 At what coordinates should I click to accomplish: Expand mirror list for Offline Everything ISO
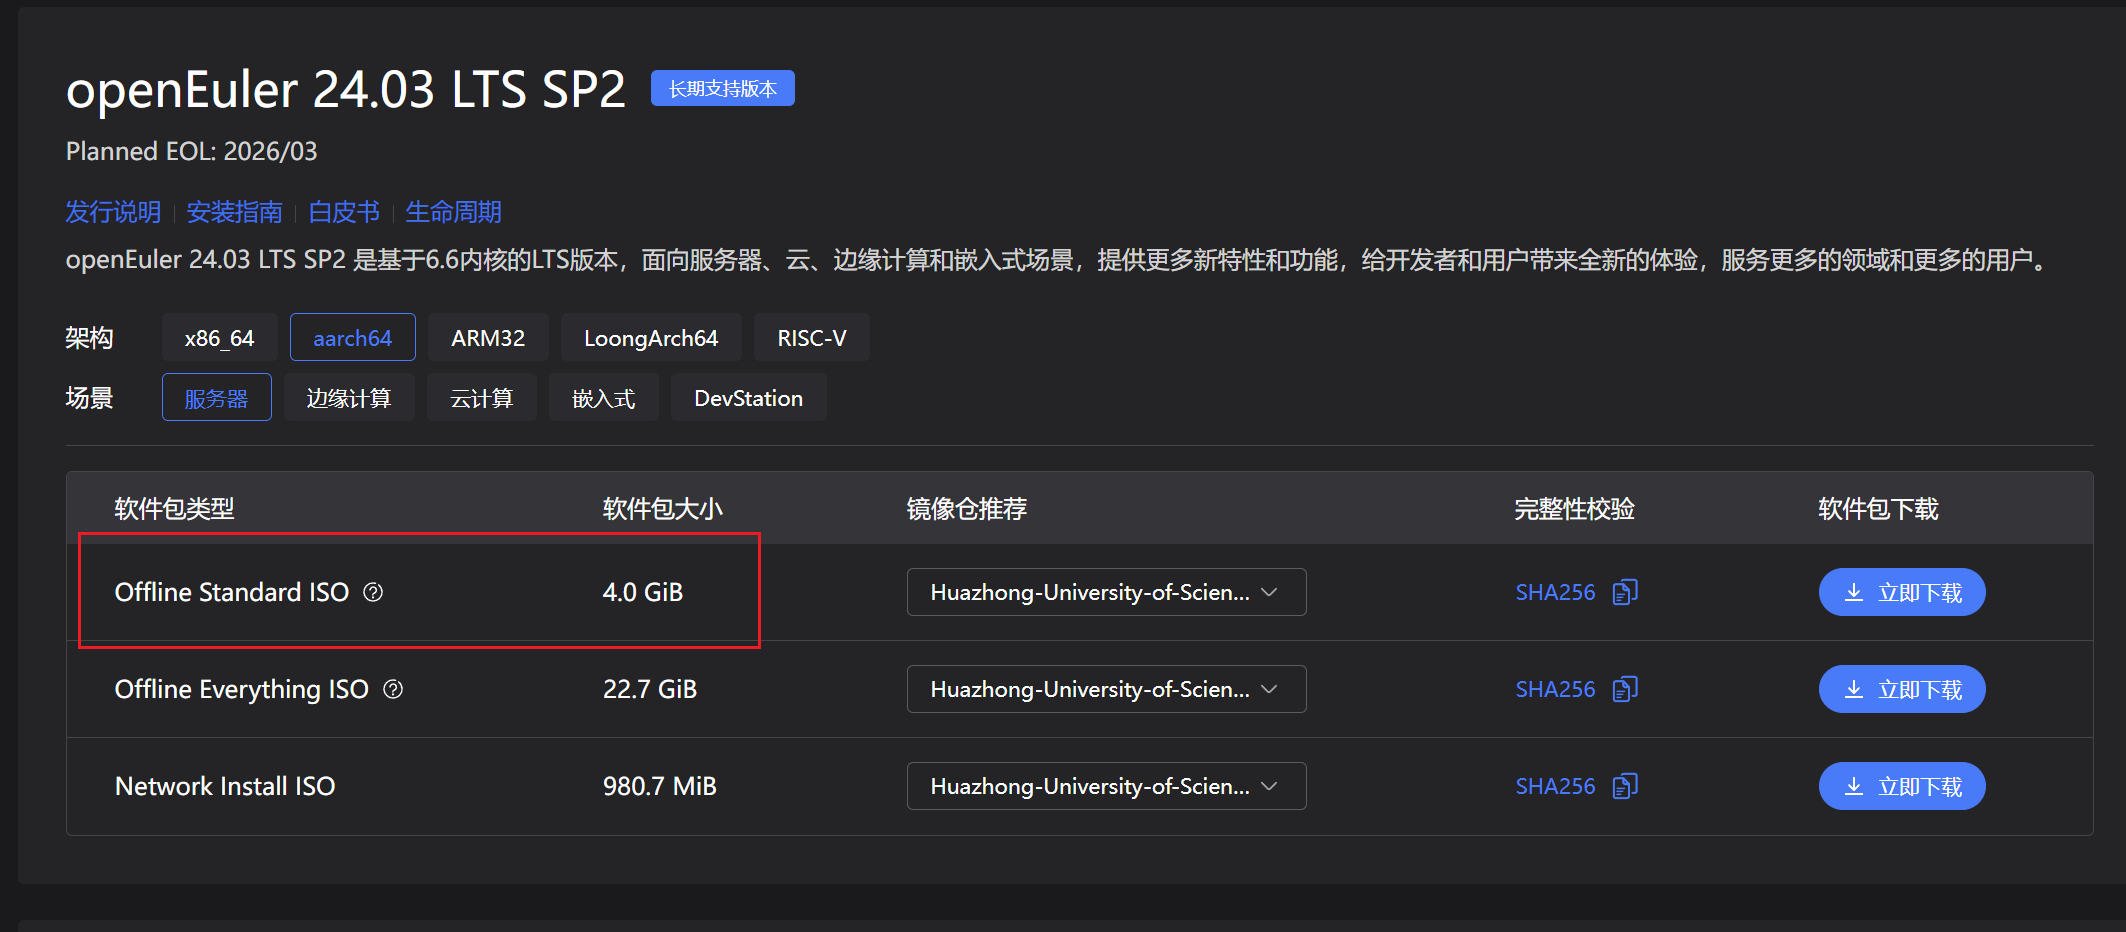click(1105, 689)
